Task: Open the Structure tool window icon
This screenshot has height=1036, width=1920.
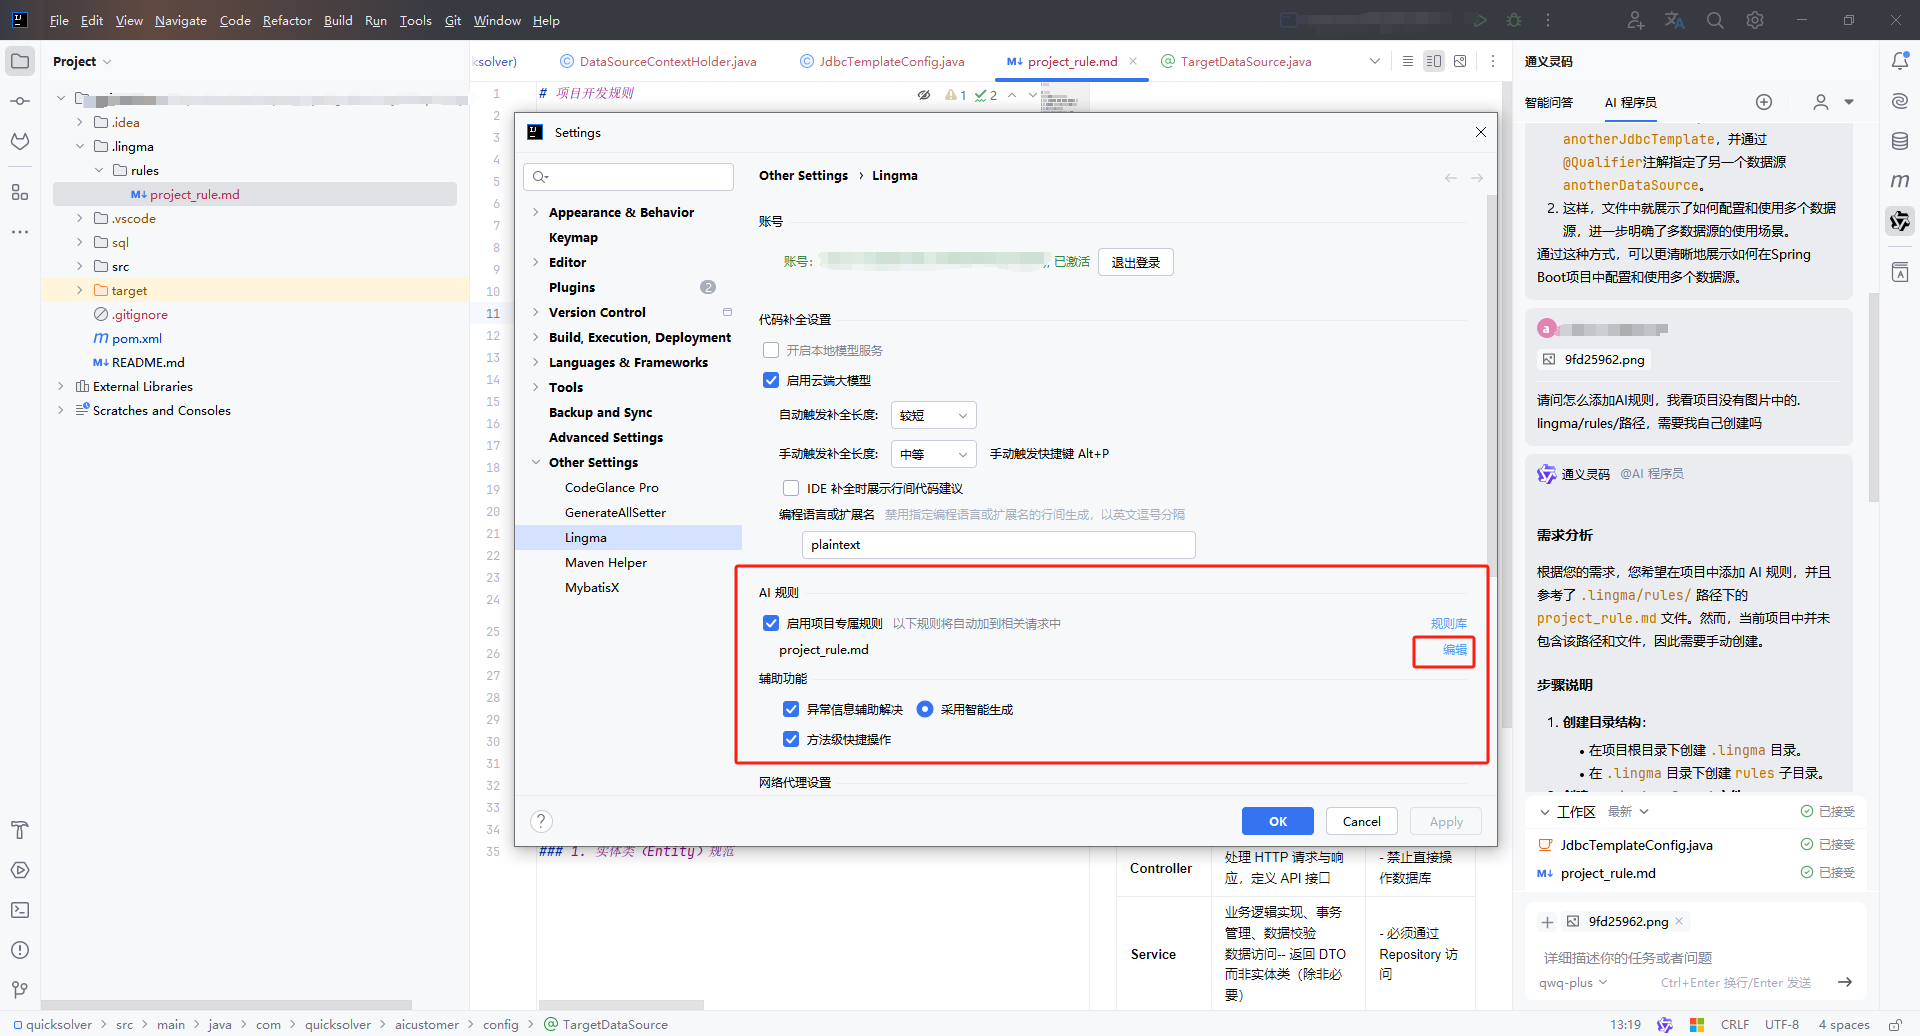Action: [x=20, y=192]
